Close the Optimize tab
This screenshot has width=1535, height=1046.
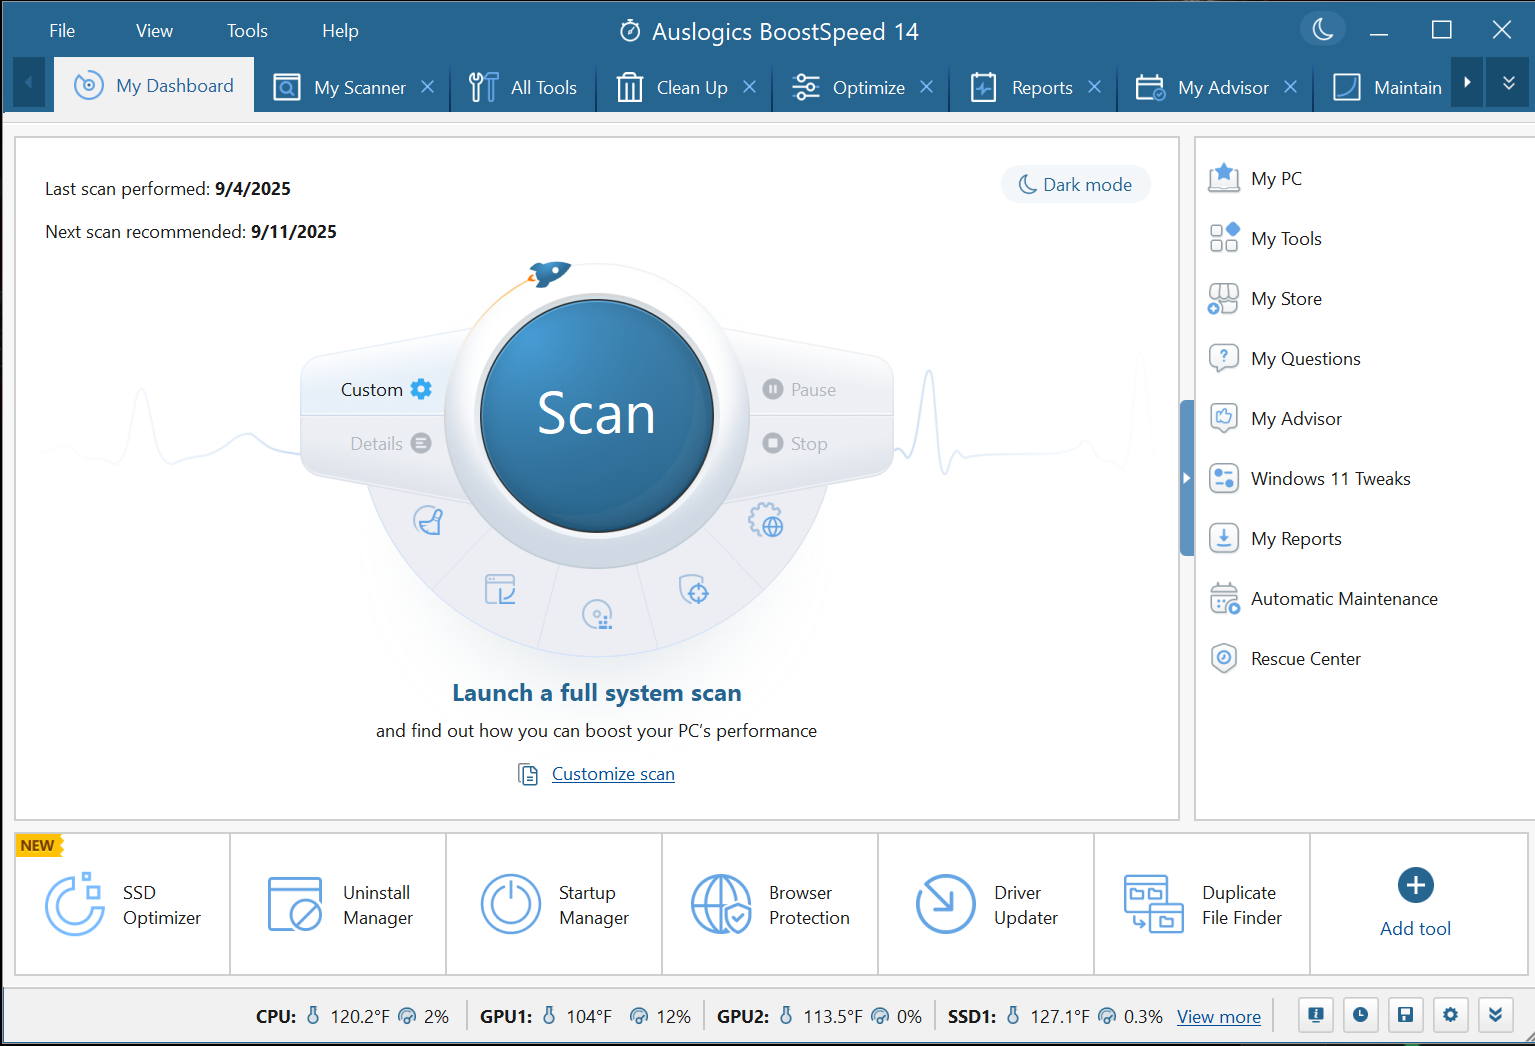pyautogui.click(x=927, y=87)
